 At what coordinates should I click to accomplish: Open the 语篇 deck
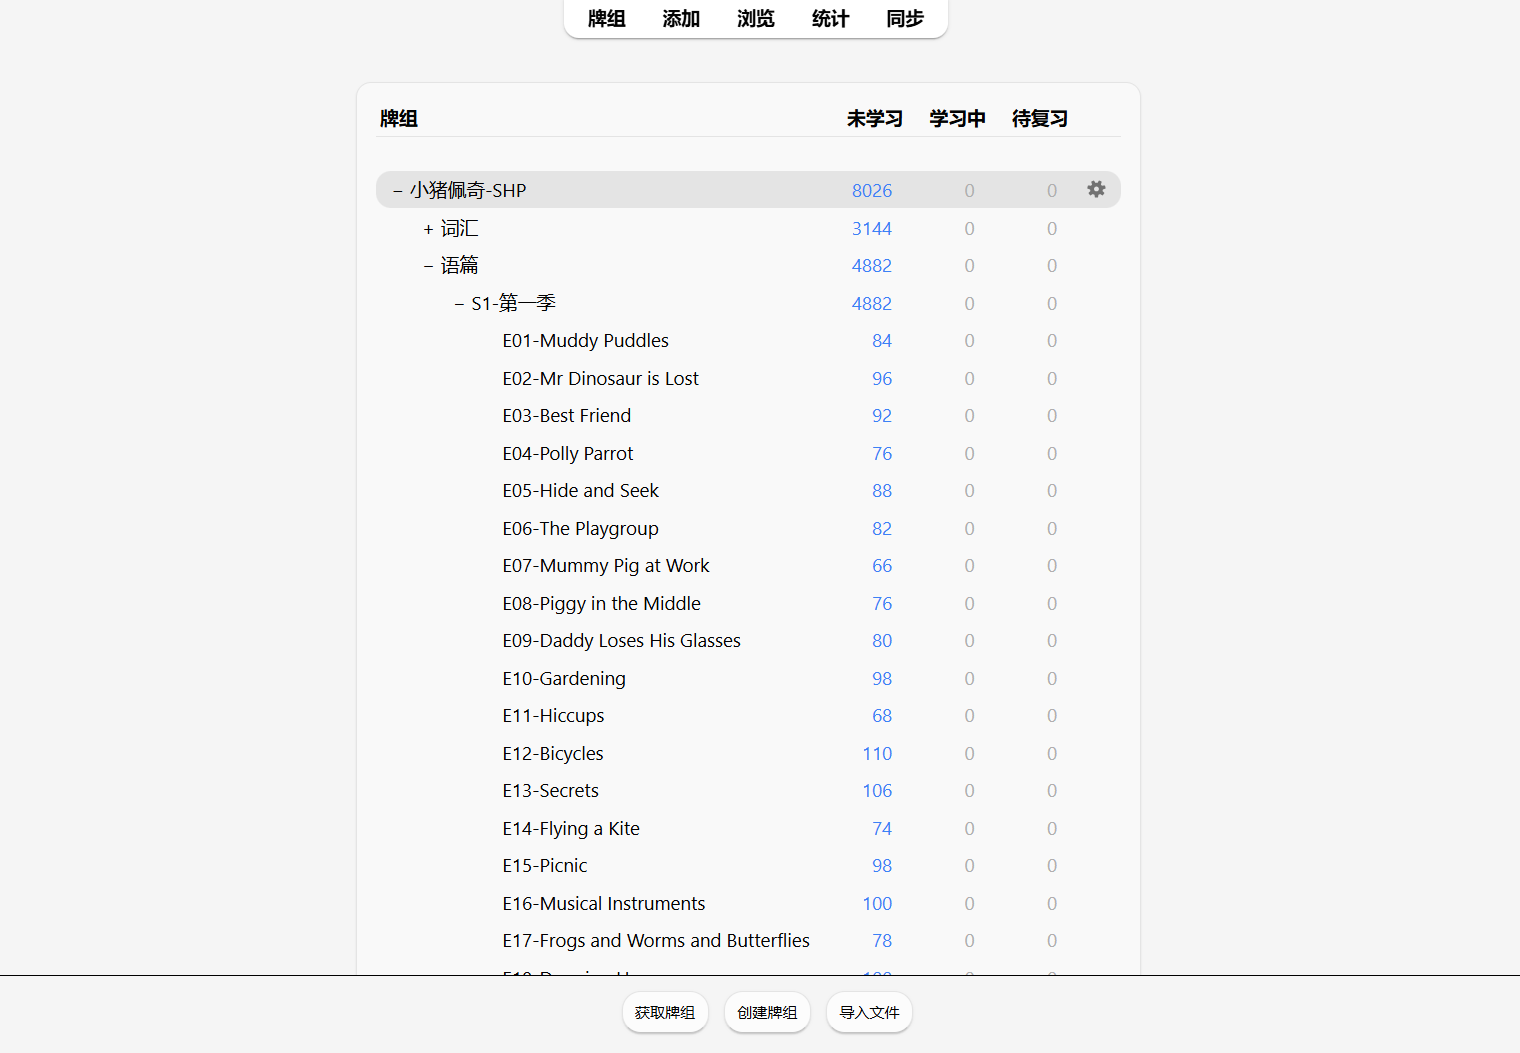pyautogui.click(x=459, y=266)
